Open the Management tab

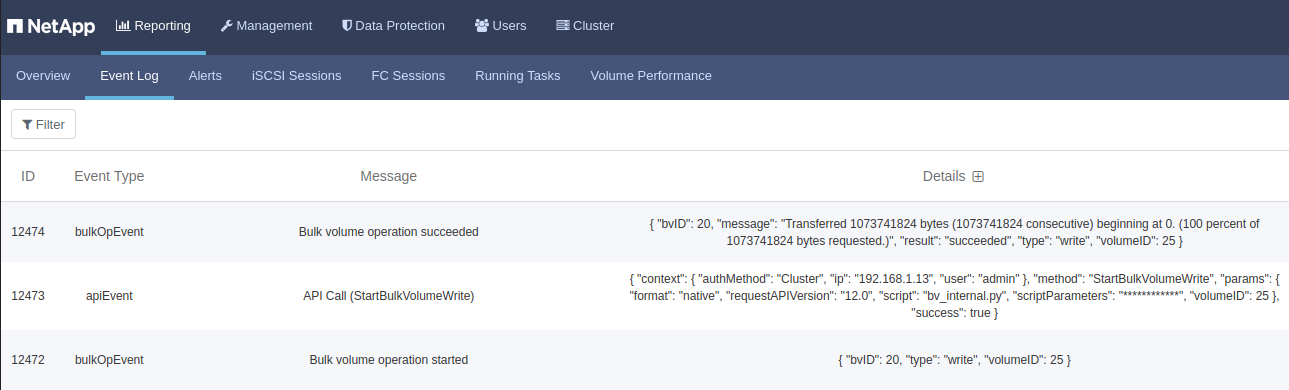[x=266, y=26]
